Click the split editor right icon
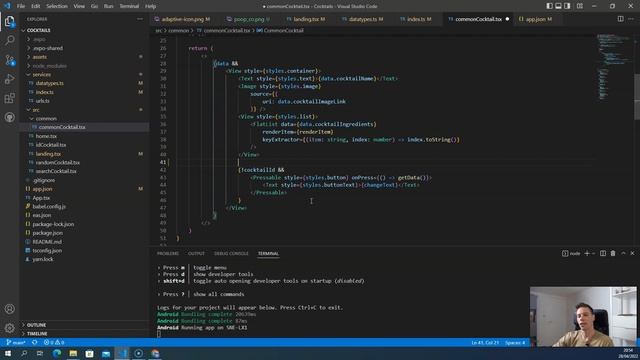The width and height of the screenshot is (640, 360). click(x=620, y=19)
